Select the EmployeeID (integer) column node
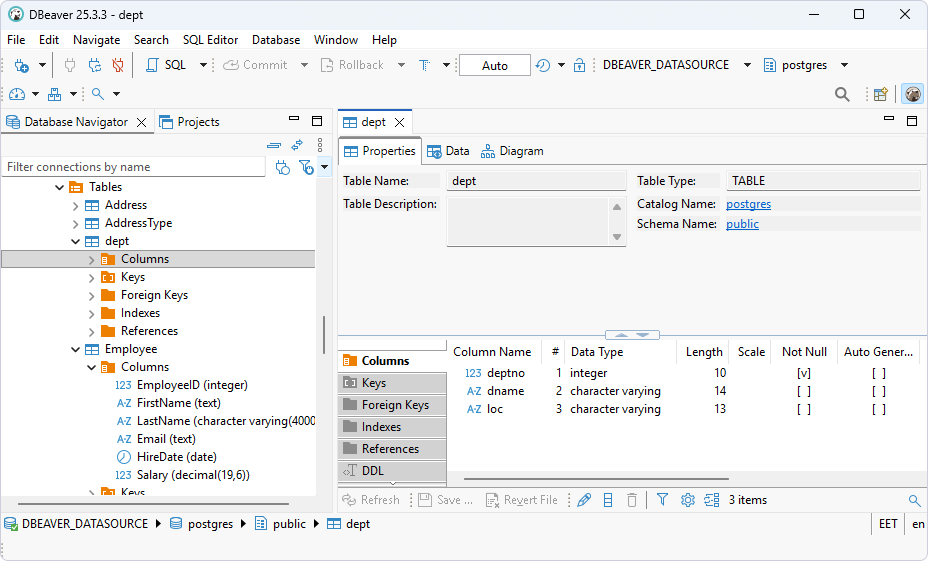 pyautogui.click(x=182, y=385)
